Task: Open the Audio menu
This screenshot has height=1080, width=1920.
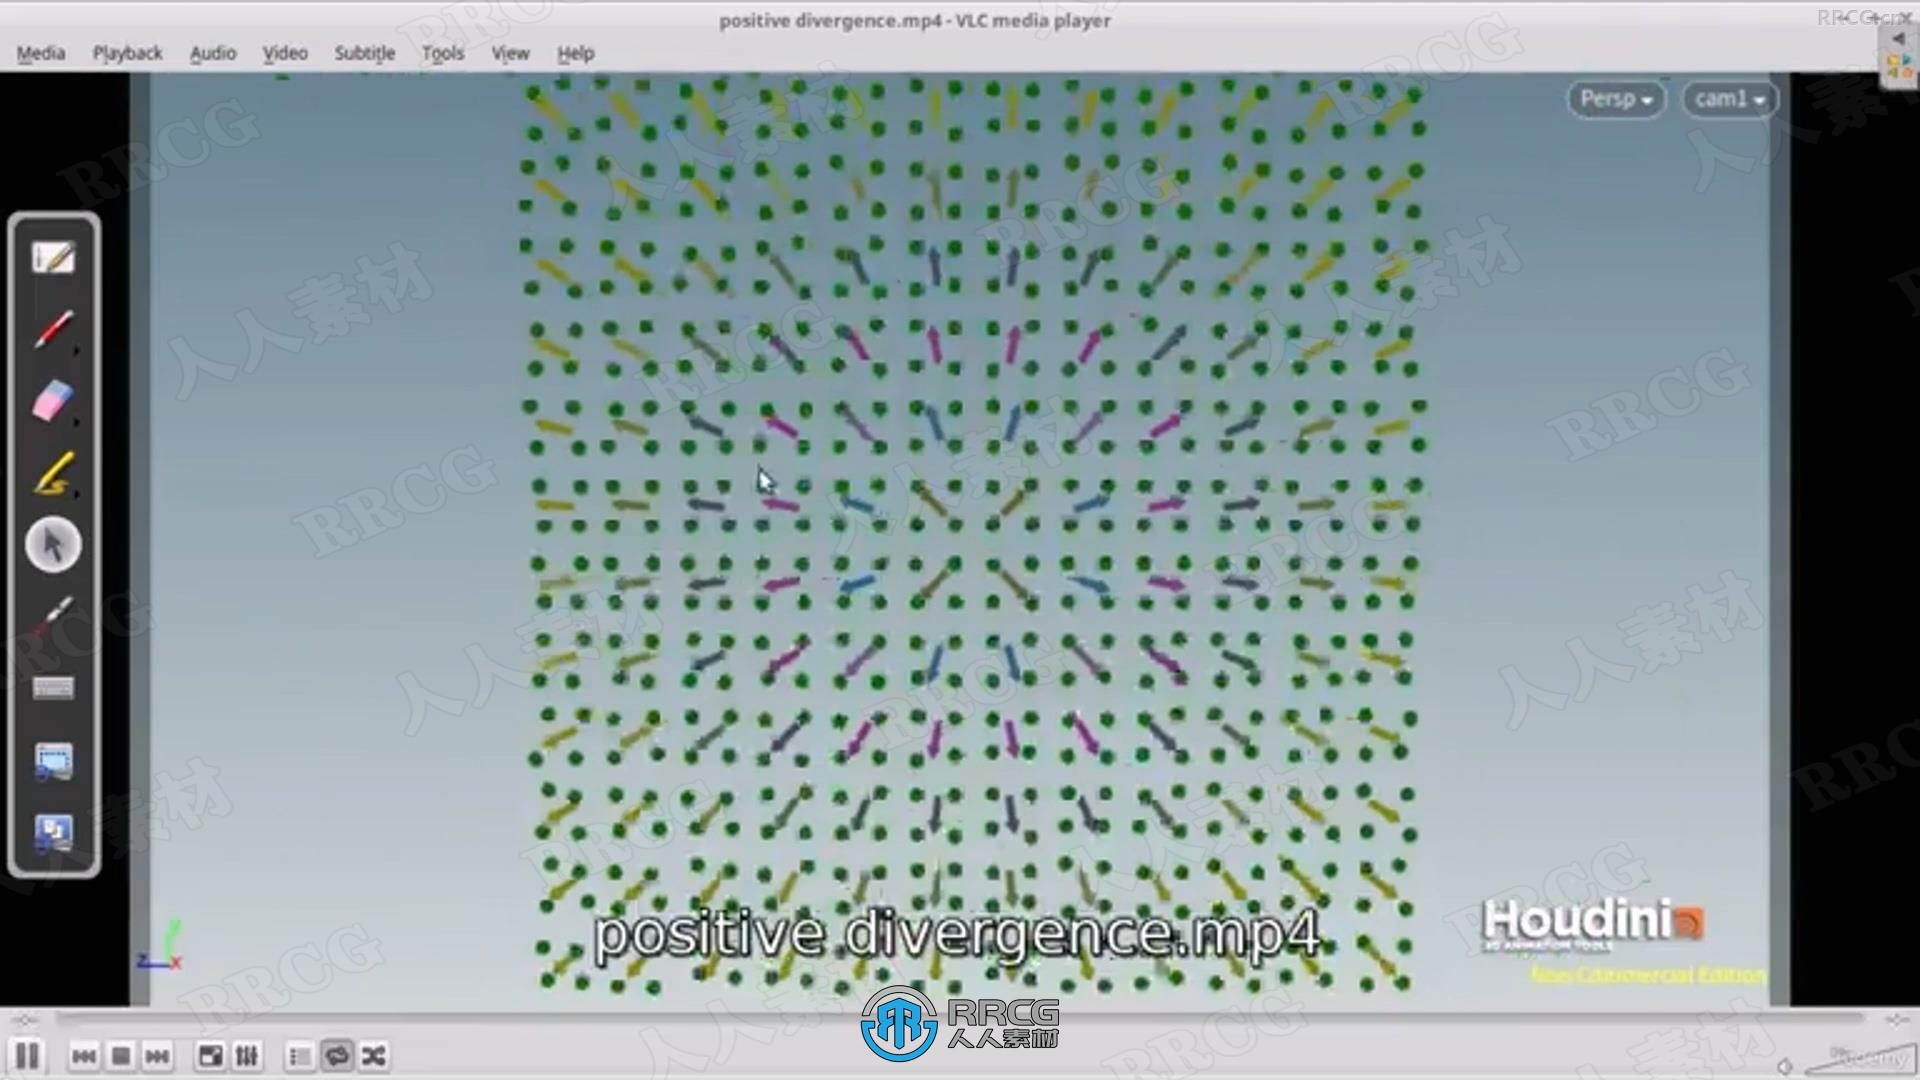Action: (x=213, y=53)
